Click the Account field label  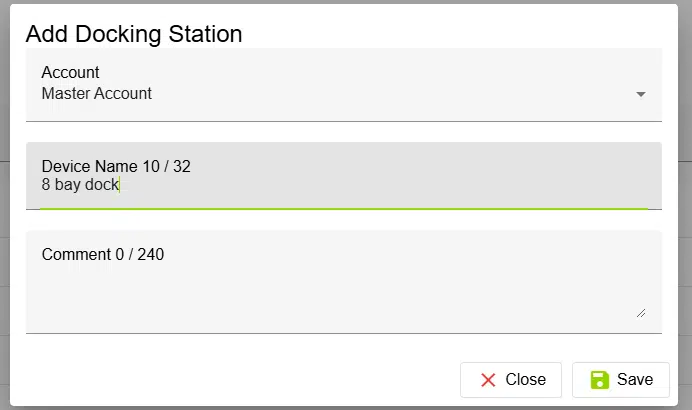[x=70, y=72]
